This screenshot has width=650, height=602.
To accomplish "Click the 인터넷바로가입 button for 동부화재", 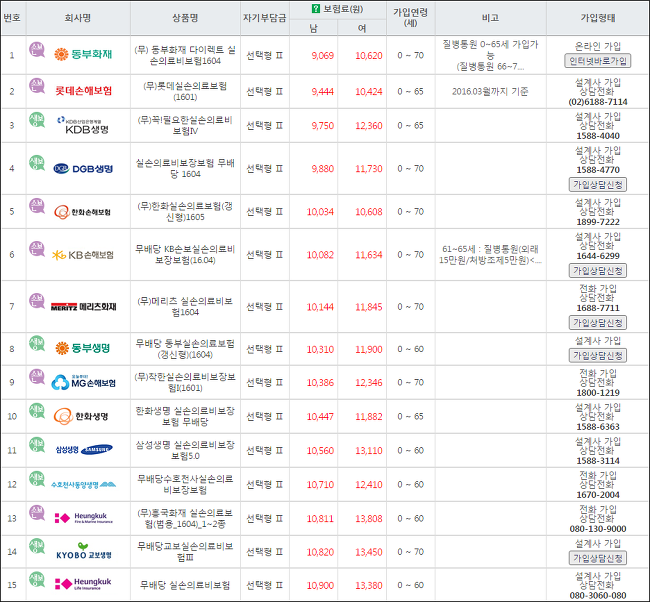I will [x=597, y=61].
